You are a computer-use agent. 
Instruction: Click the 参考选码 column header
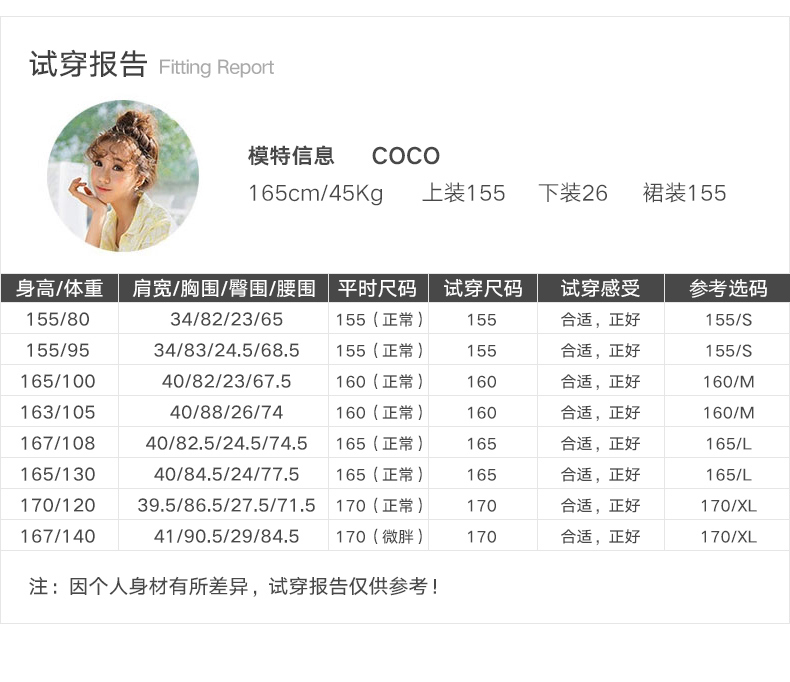[x=728, y=288]
